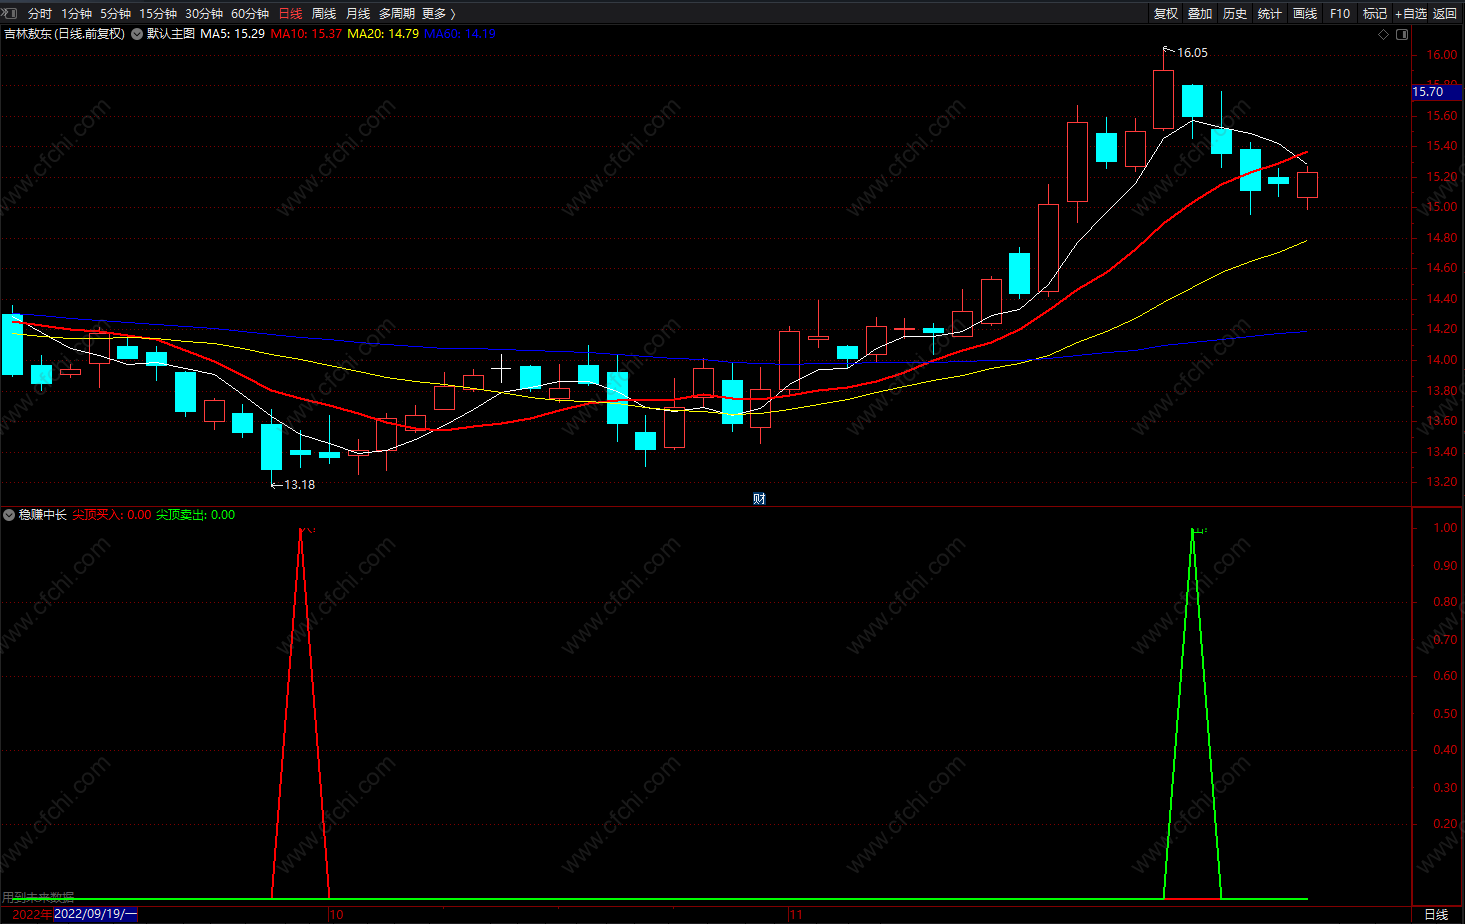Screen dimensions: 1465x924
Task: Click the 13.18 low price label
Action: click(x=299, y=485)
